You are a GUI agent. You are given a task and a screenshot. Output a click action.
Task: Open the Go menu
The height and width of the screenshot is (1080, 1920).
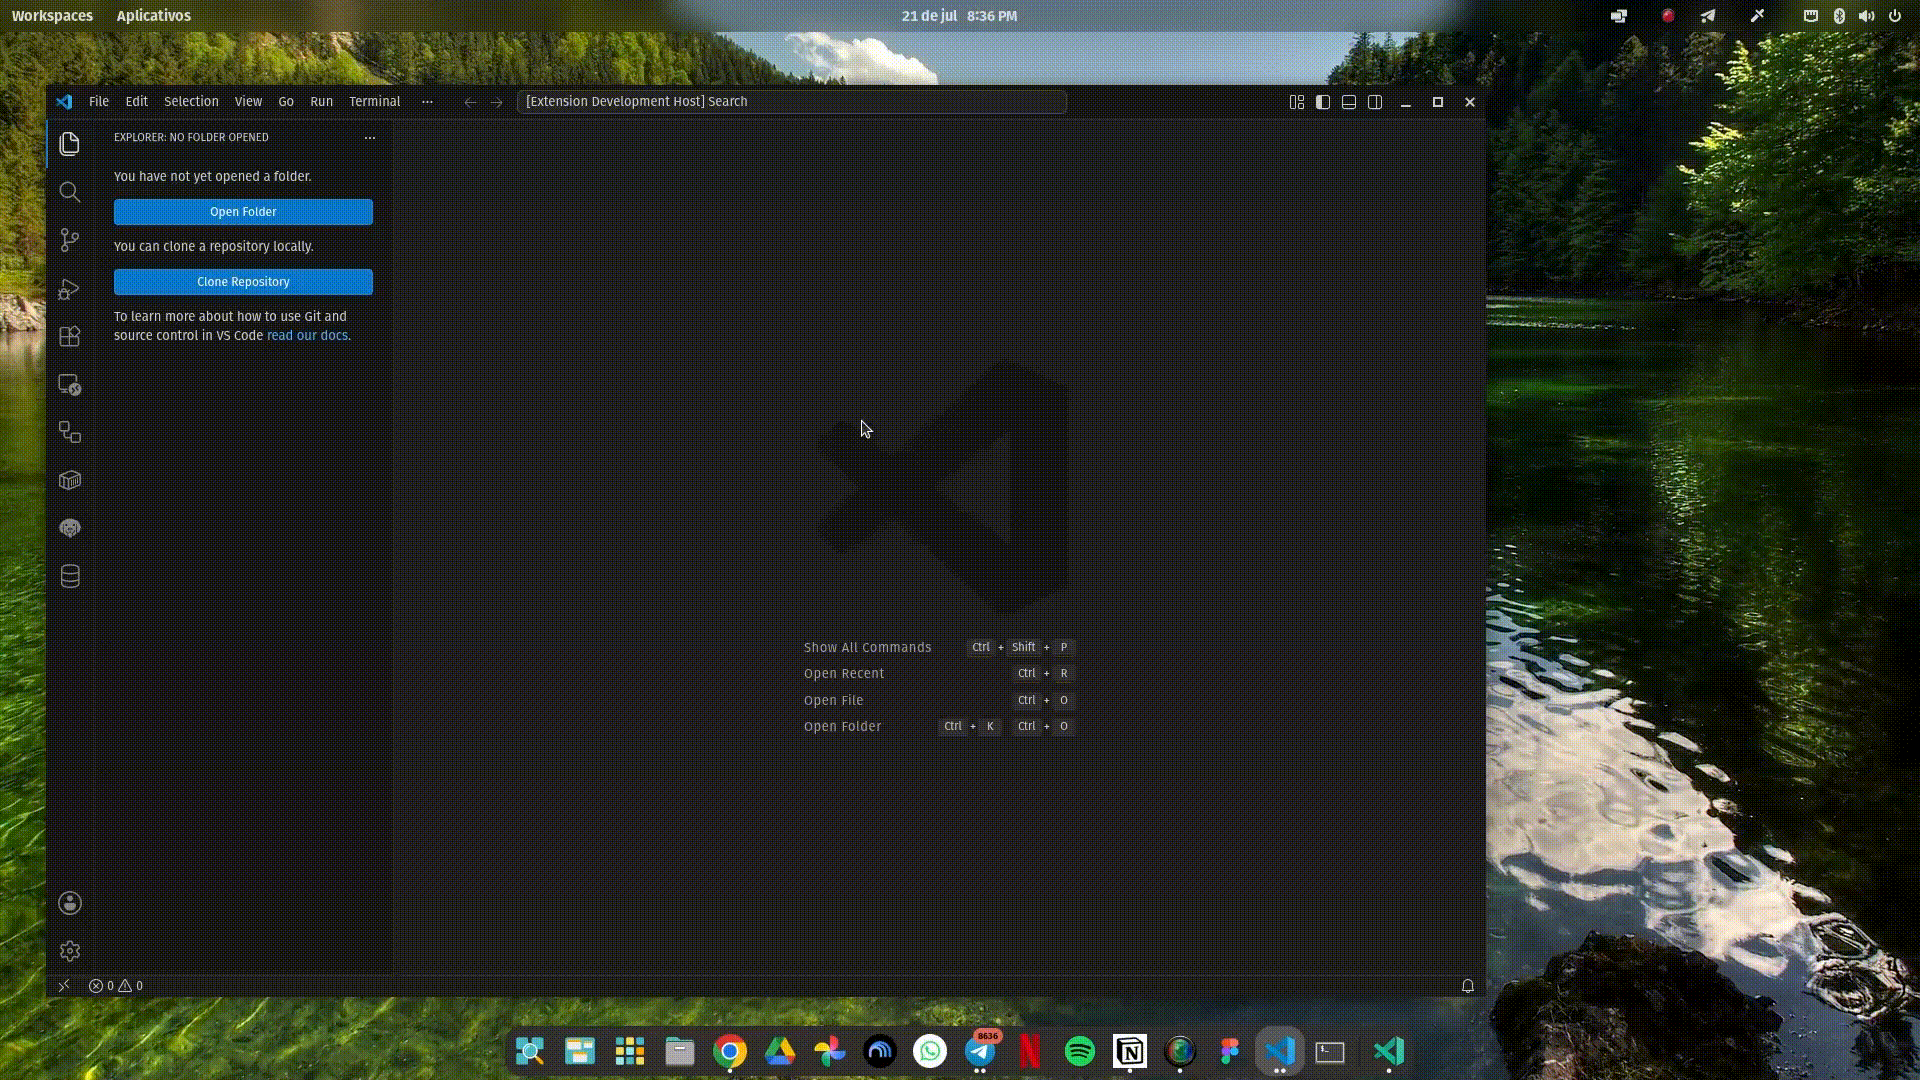point(286,102)
